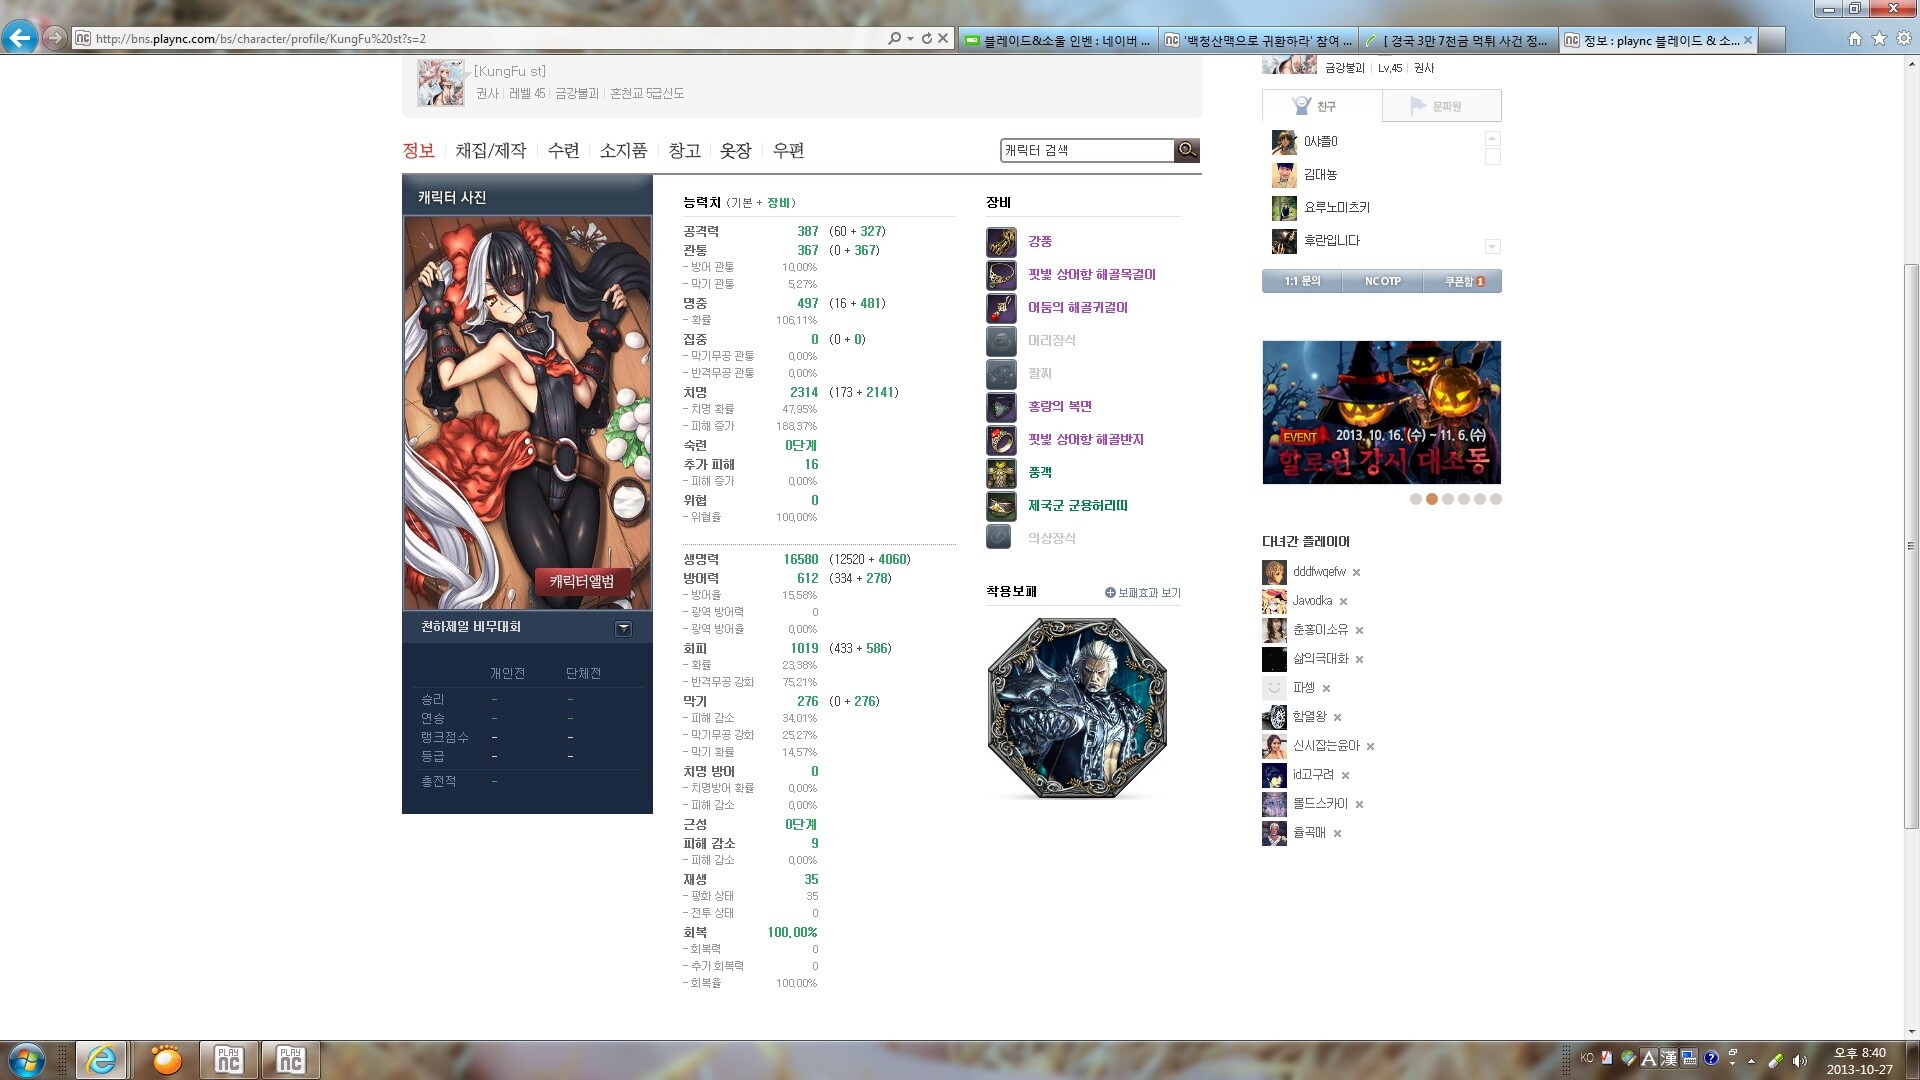
Task: Click the empty 의상장식 slot icon
Action: [999, 537]
